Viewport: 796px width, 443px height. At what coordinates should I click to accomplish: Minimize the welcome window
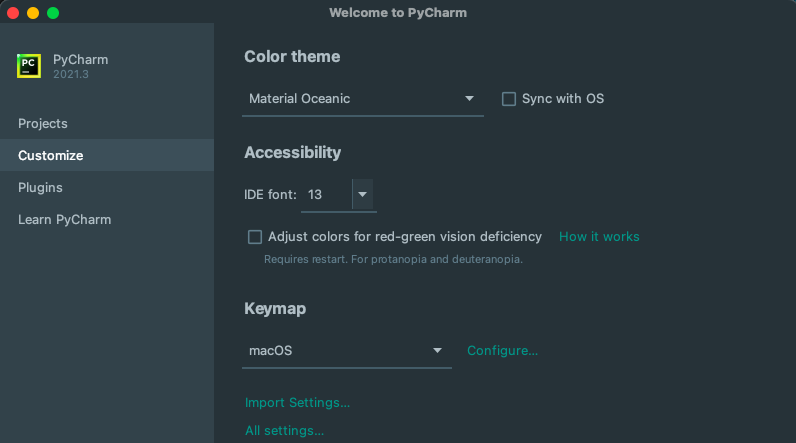tap(33, 13)
